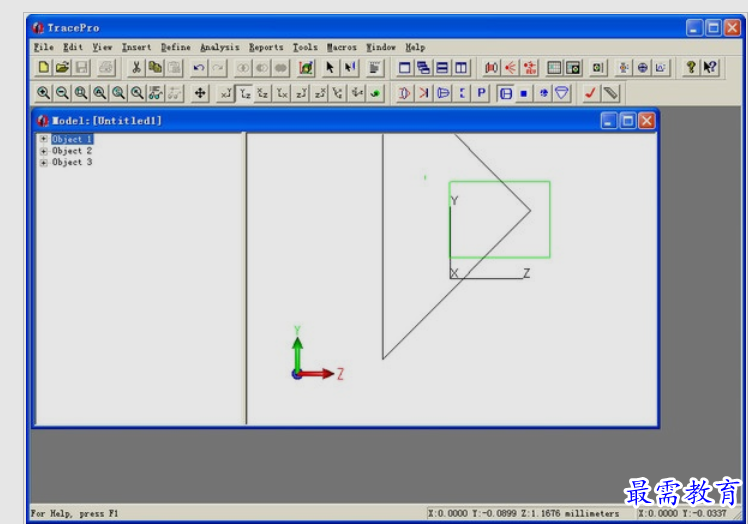Zoom in with magnifier plus
748x524 pixels.
(x=43, y=93)
